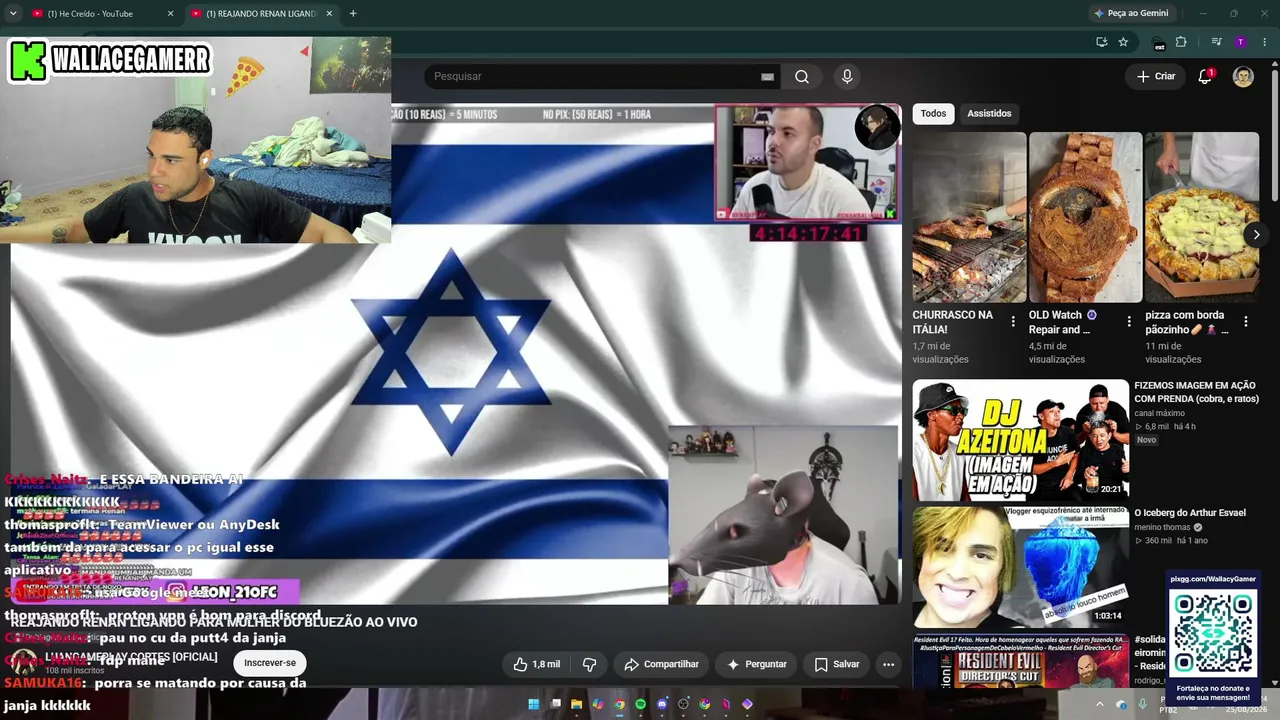
Task: Open the Extensions puzzle icon
Action: pos(1181,42)
